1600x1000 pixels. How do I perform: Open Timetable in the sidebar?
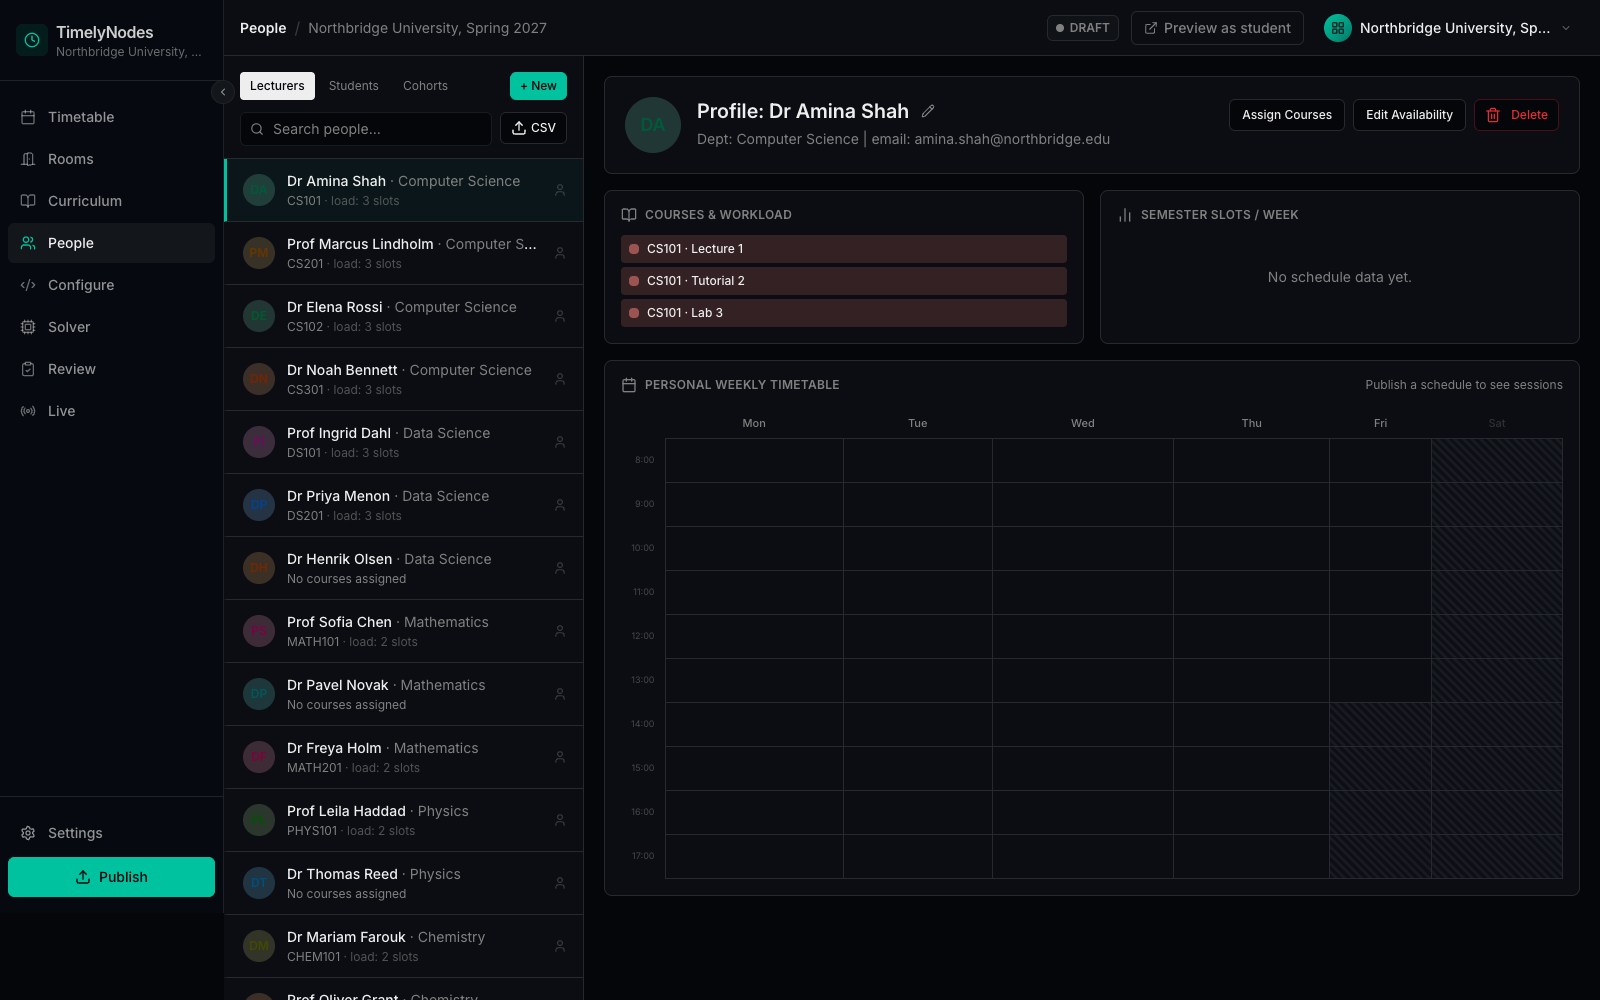pos(111,117)
